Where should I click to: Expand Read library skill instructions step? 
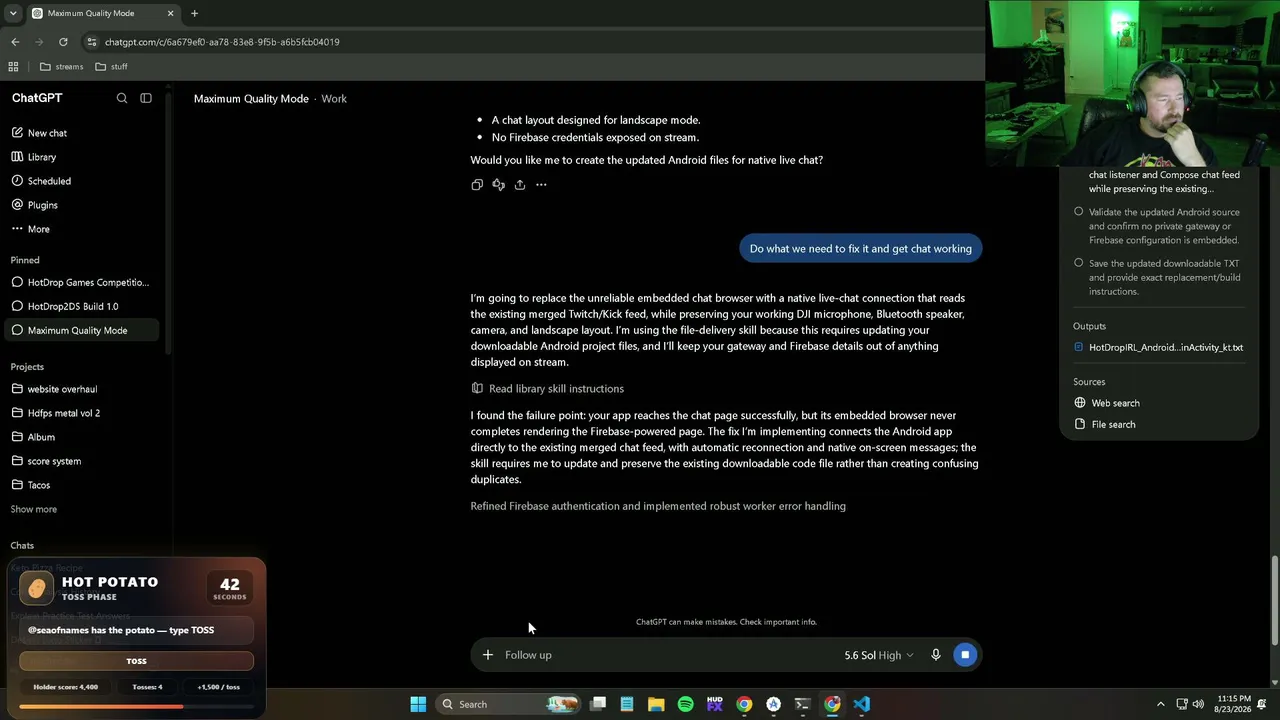(x=548, y=389)
